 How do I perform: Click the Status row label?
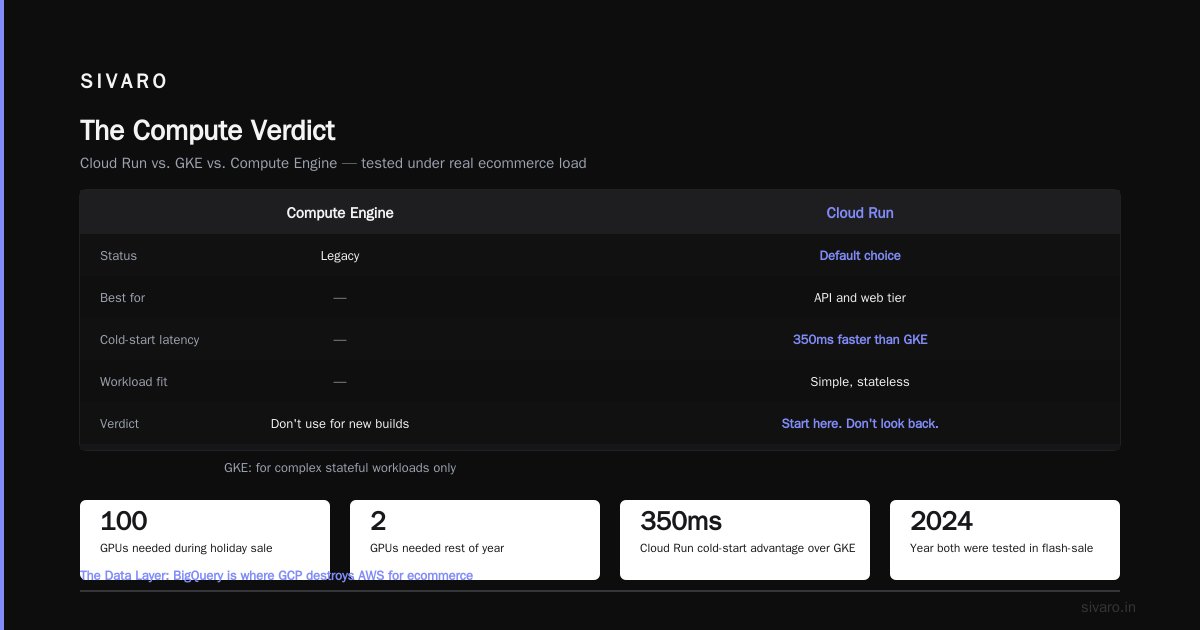point(118,256)
